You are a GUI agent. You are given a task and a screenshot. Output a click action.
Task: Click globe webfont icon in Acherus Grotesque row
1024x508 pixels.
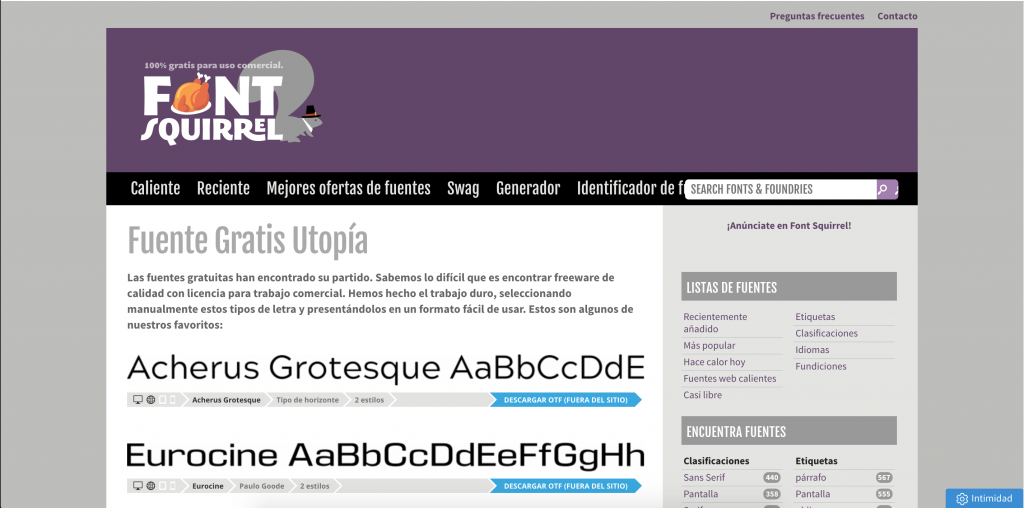[x=151, y=400]
